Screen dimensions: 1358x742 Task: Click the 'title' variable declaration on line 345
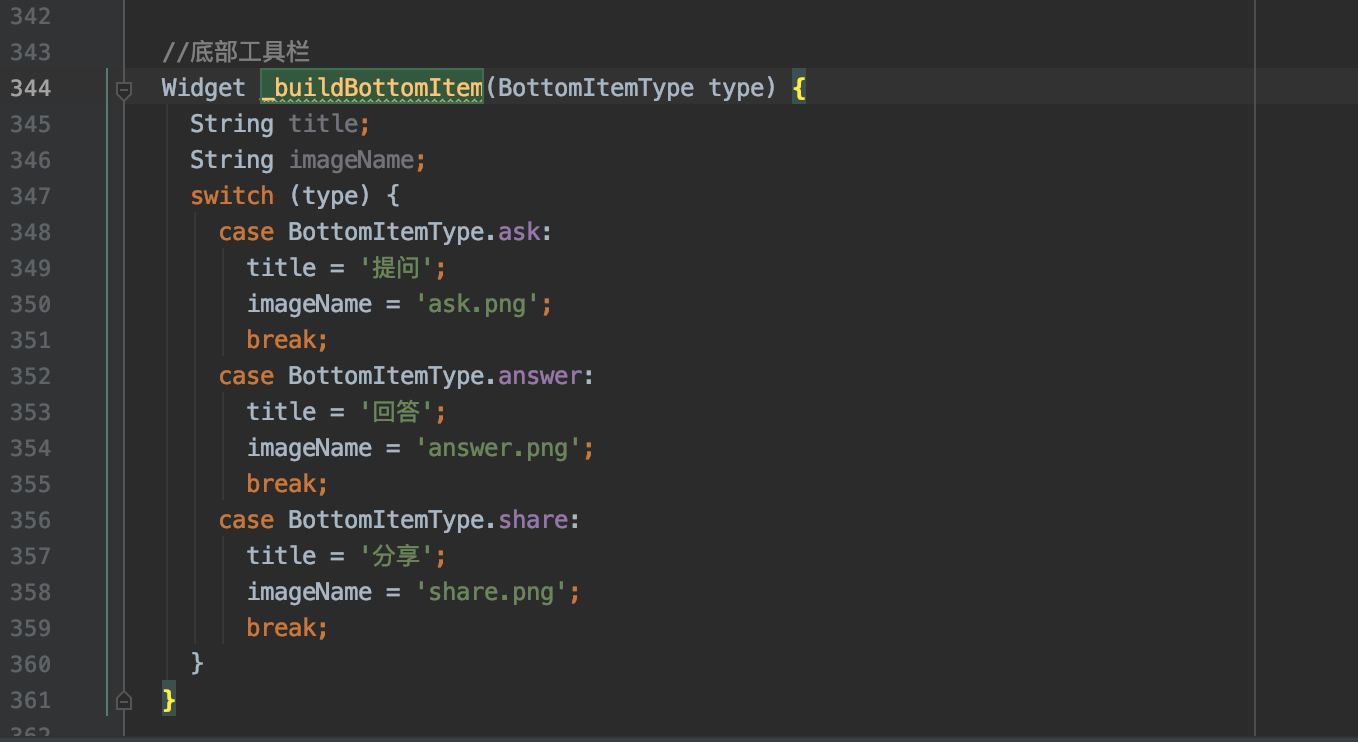323,124
